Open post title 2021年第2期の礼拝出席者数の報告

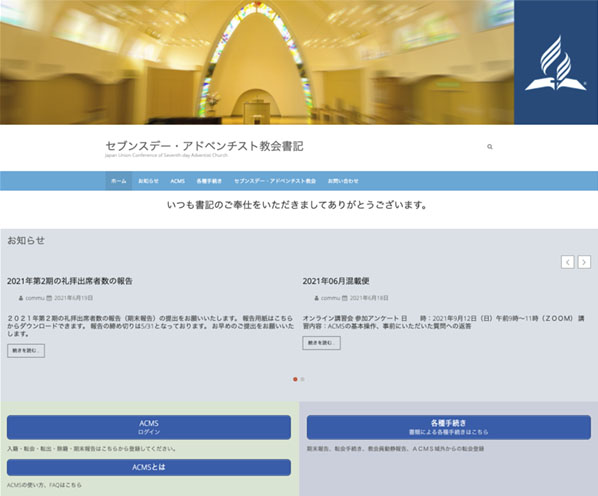70,281
